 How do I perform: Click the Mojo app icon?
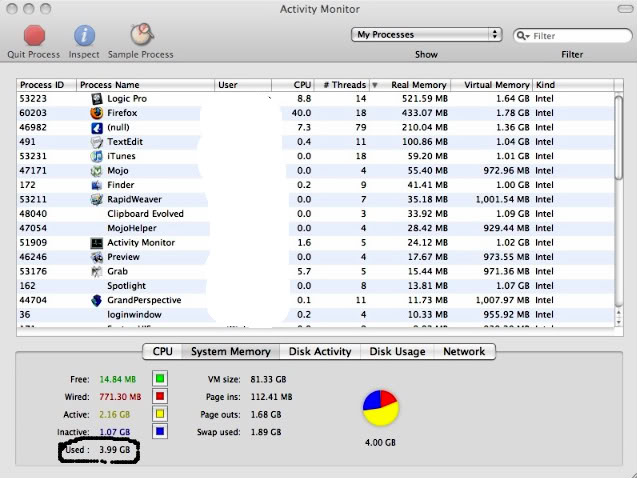[97, 171]
